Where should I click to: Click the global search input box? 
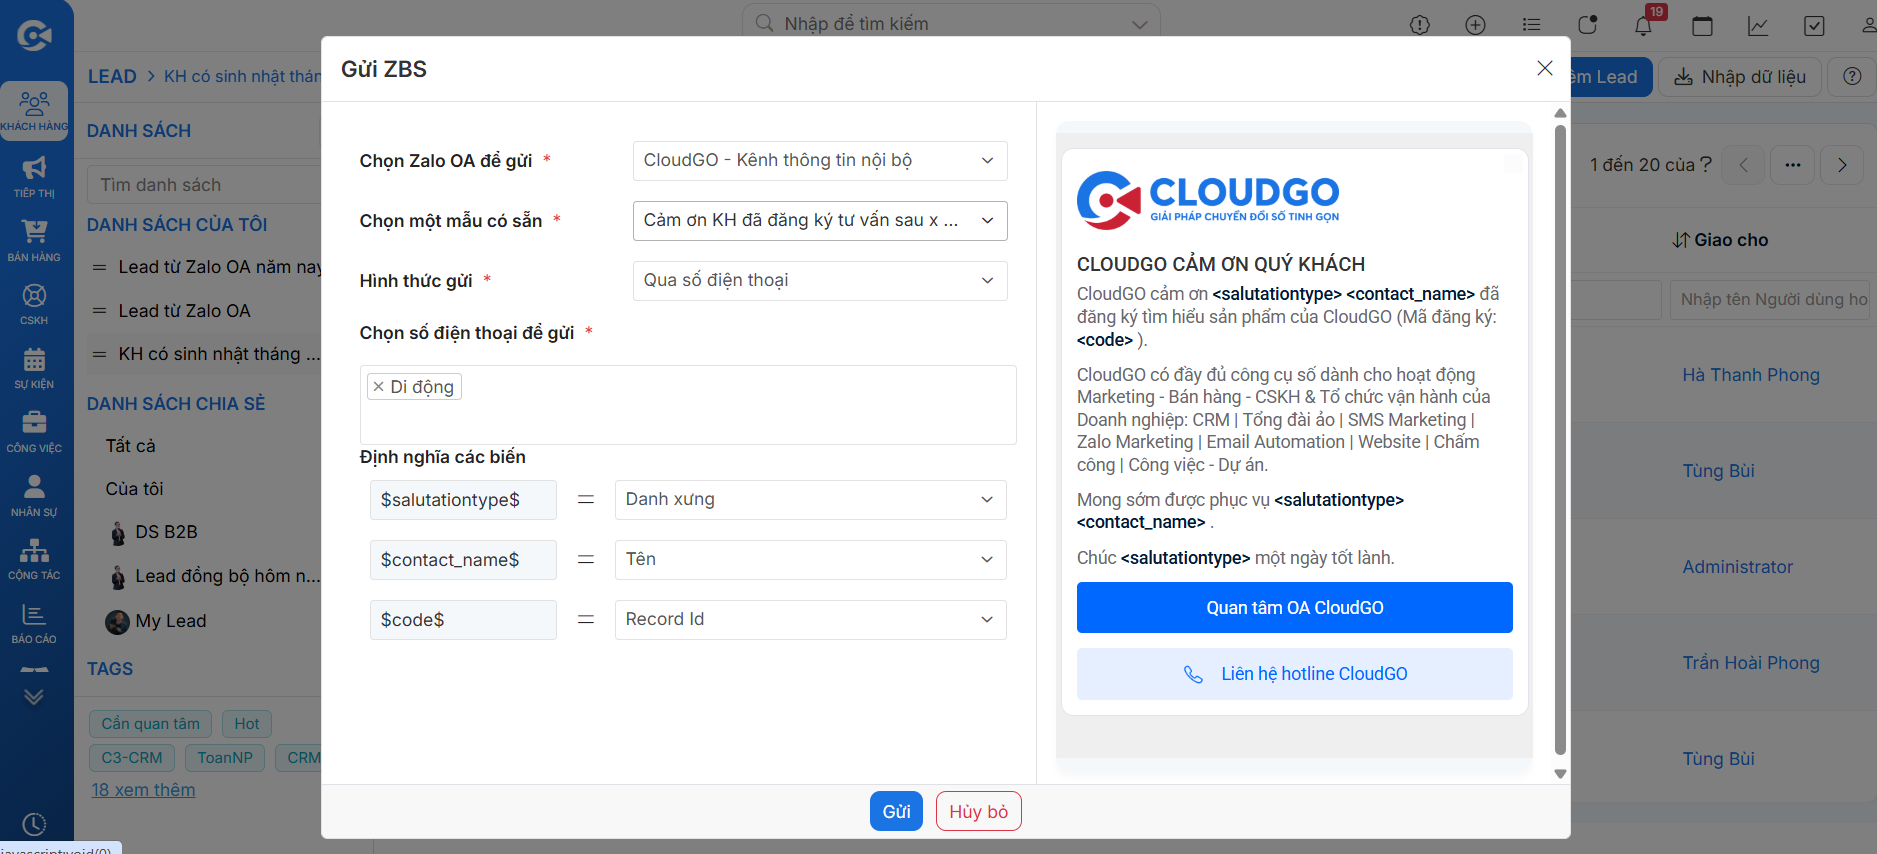pyautogui.click(x=951, y=24)
